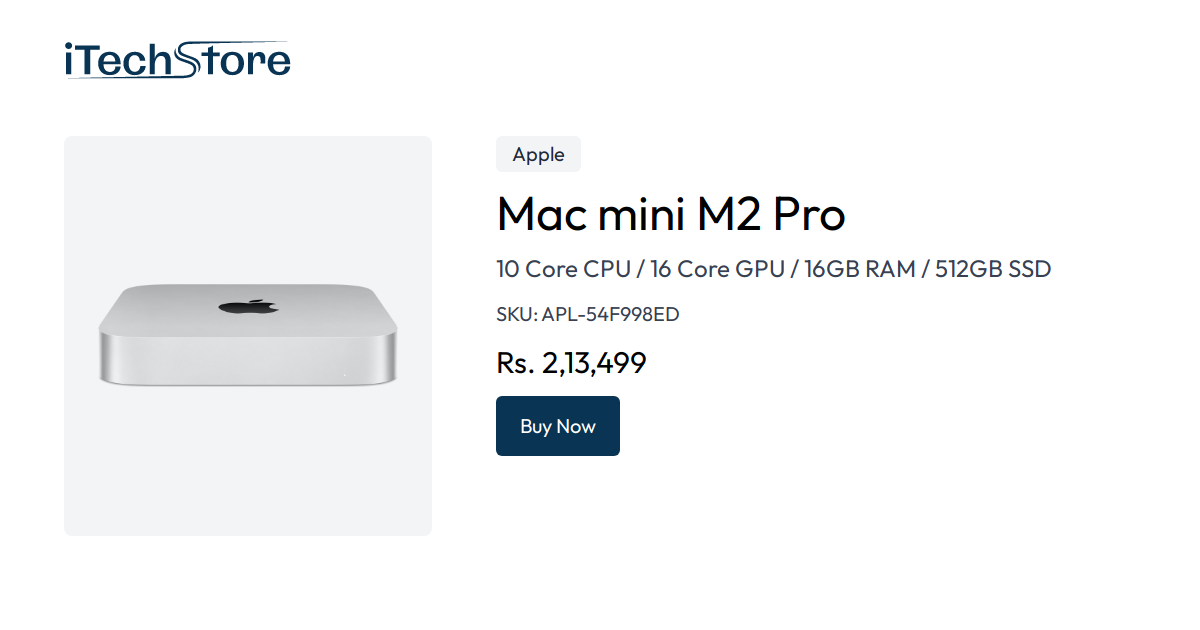Viewport: 1200px width, 630px height.
Task: Click the Apple logo on the Mac mini
Action: (x=248, y=305)
